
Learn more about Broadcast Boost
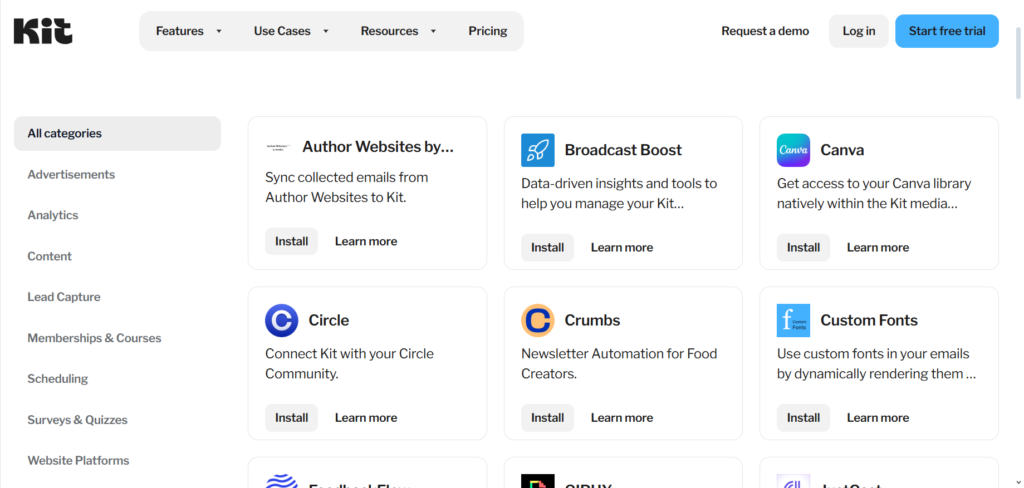tap(622, 247)
